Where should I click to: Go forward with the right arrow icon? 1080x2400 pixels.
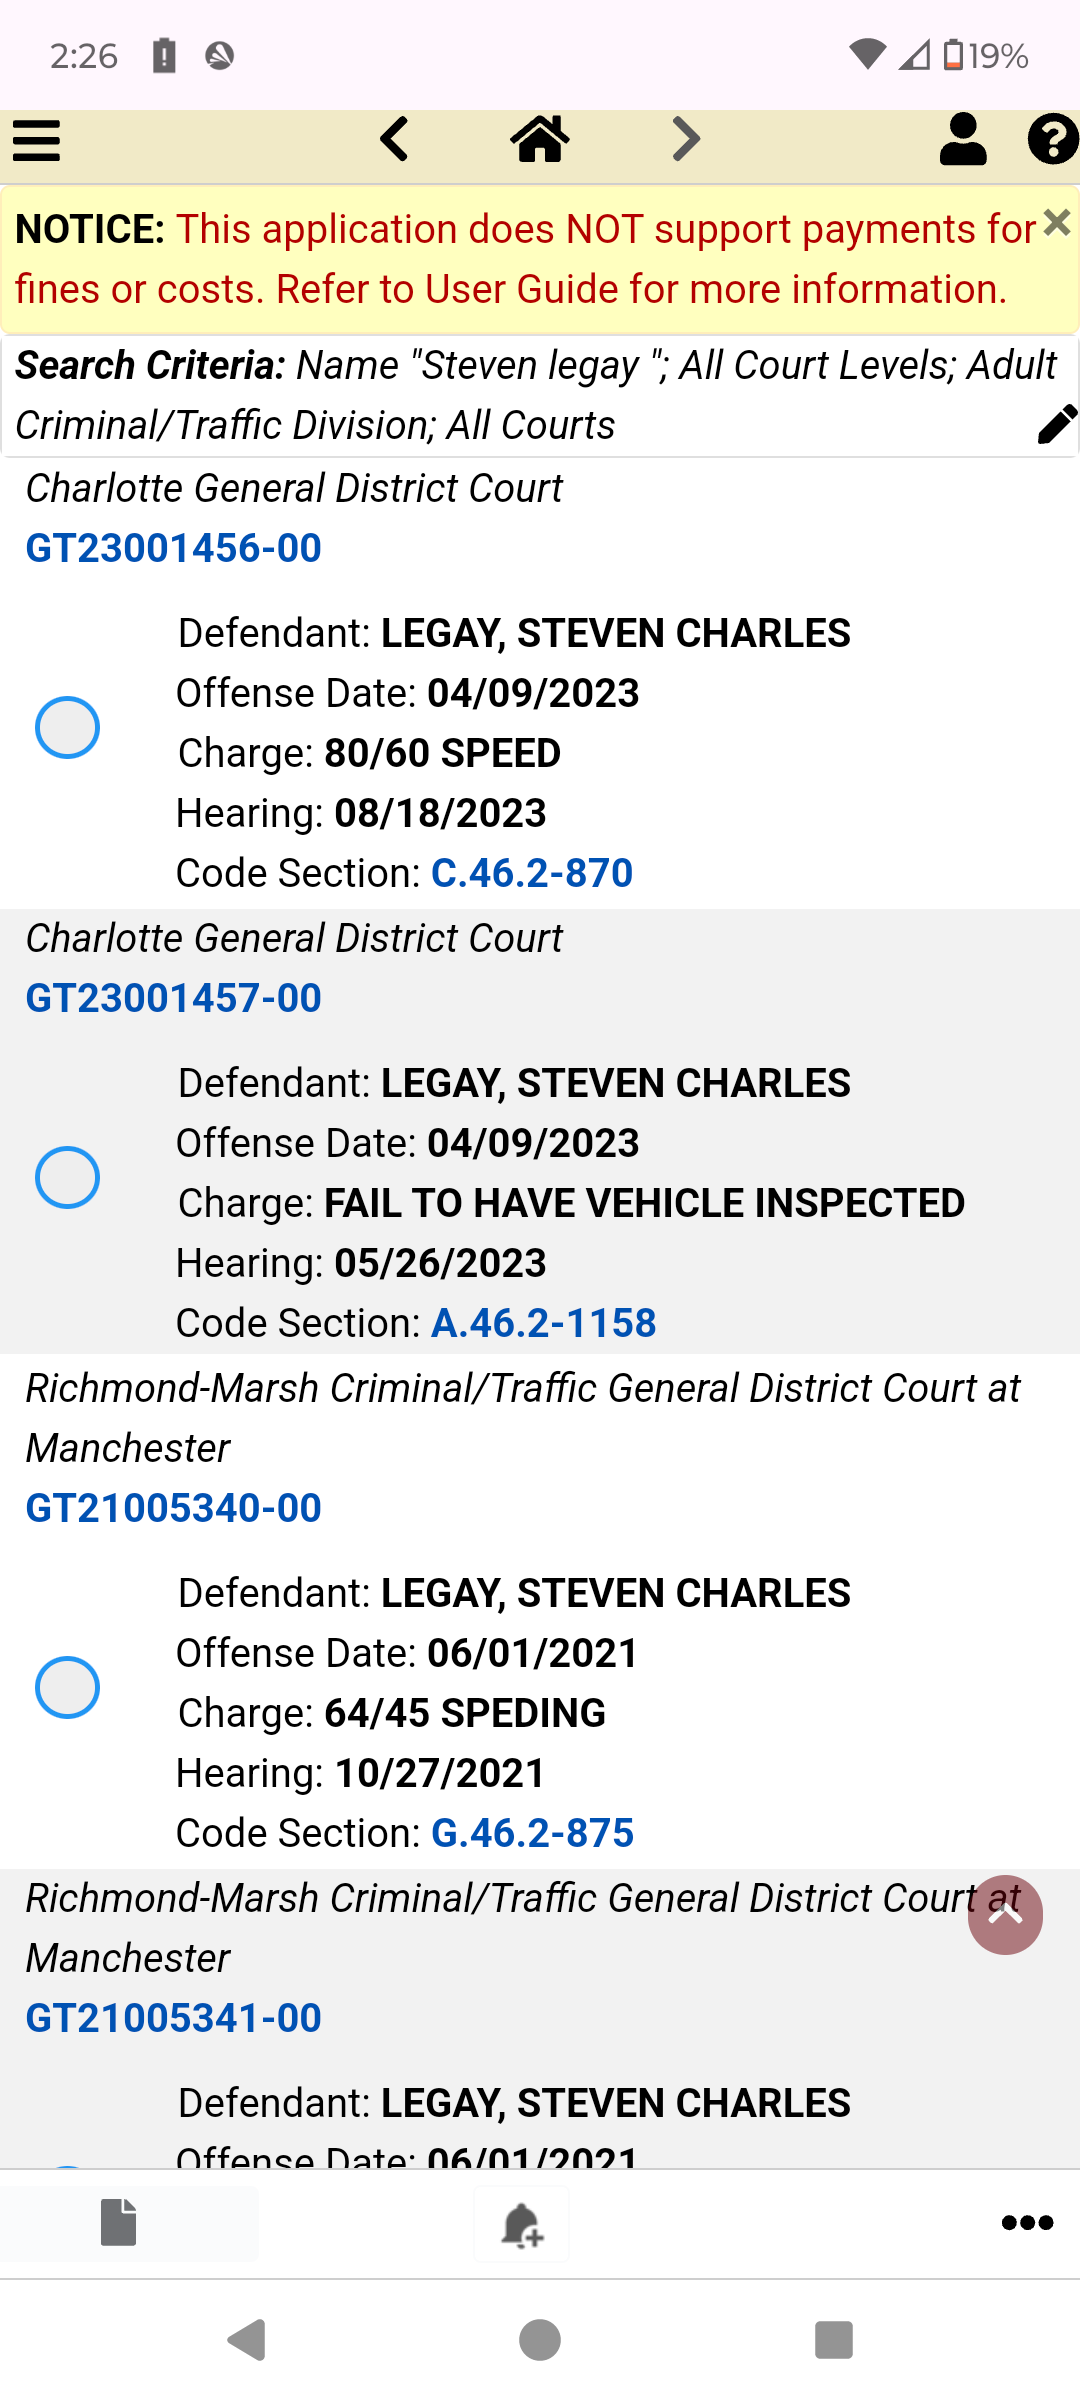pyautogui.click(x=686, y=139)
